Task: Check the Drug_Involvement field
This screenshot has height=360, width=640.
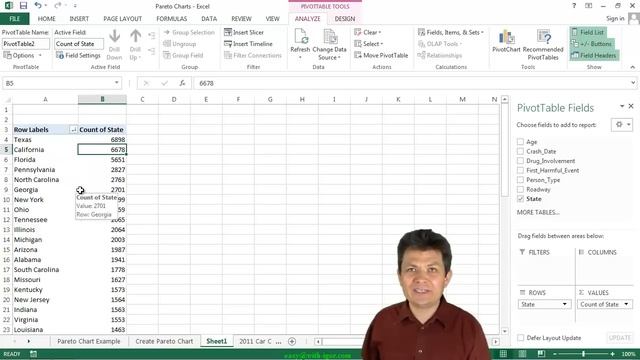Action: 520,160
